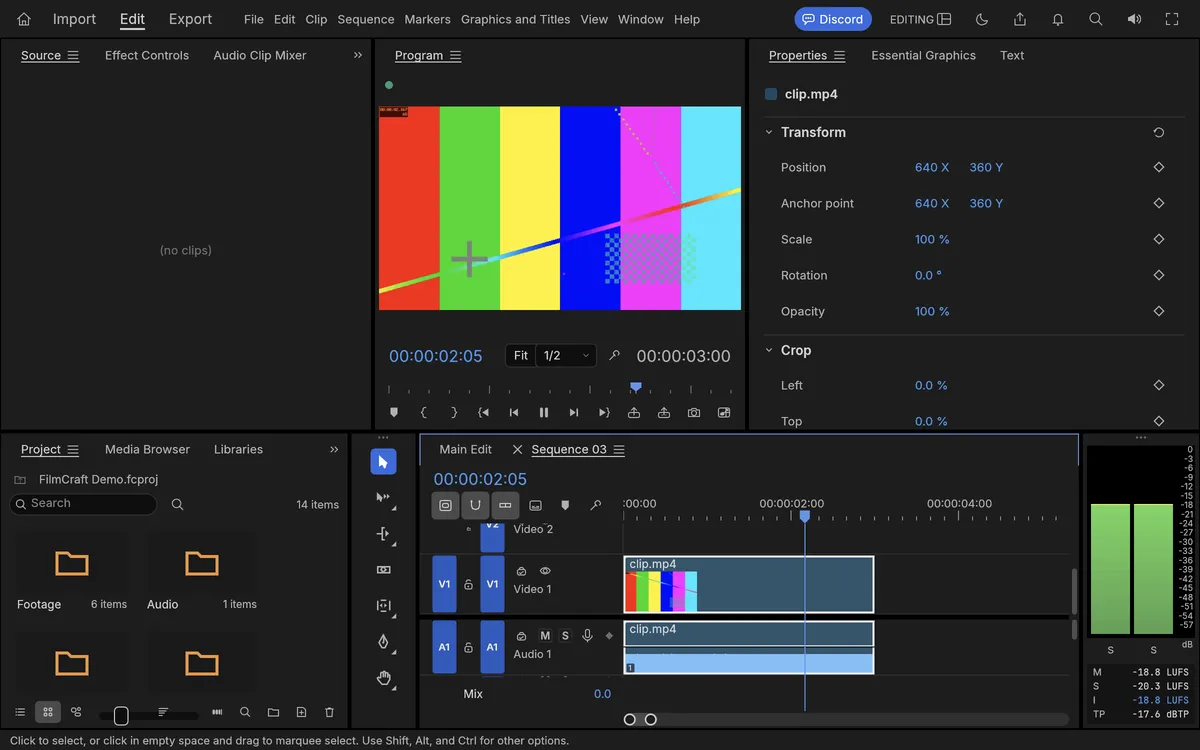Export frame with camera icon

point(694,412)
